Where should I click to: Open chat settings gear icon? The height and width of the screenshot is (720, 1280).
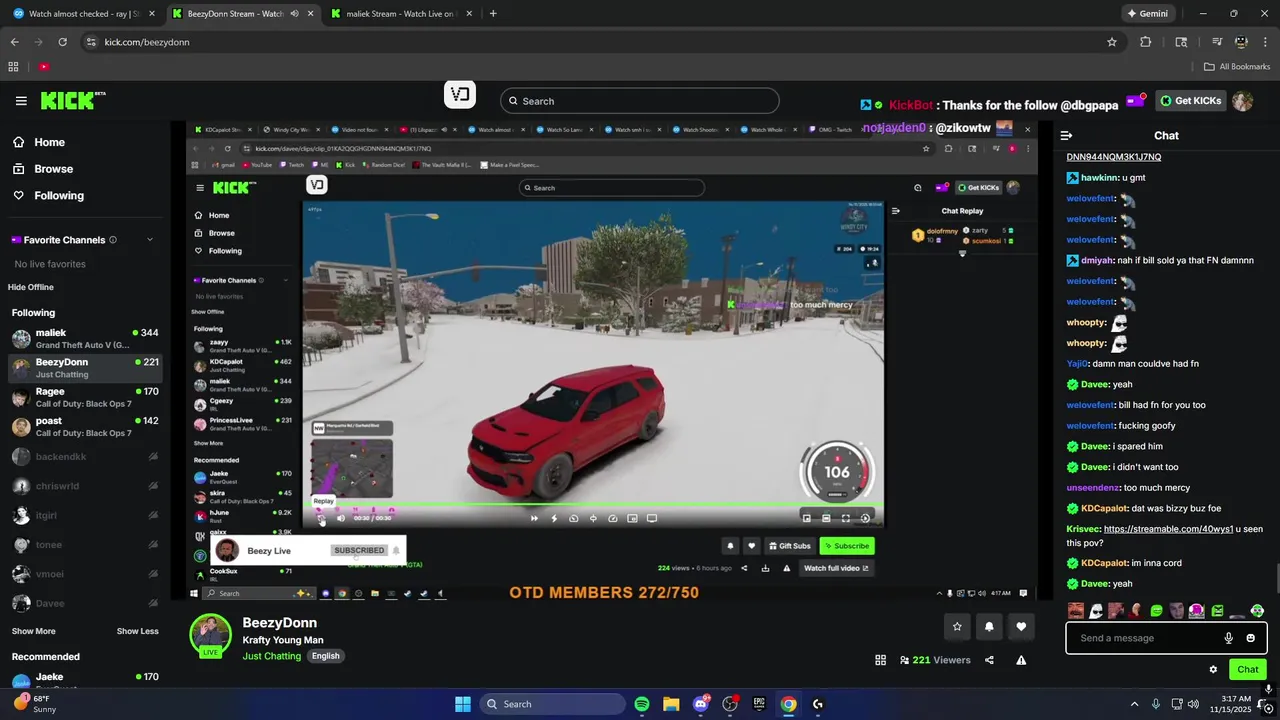pyautogui.click(x=1213, y=670)
